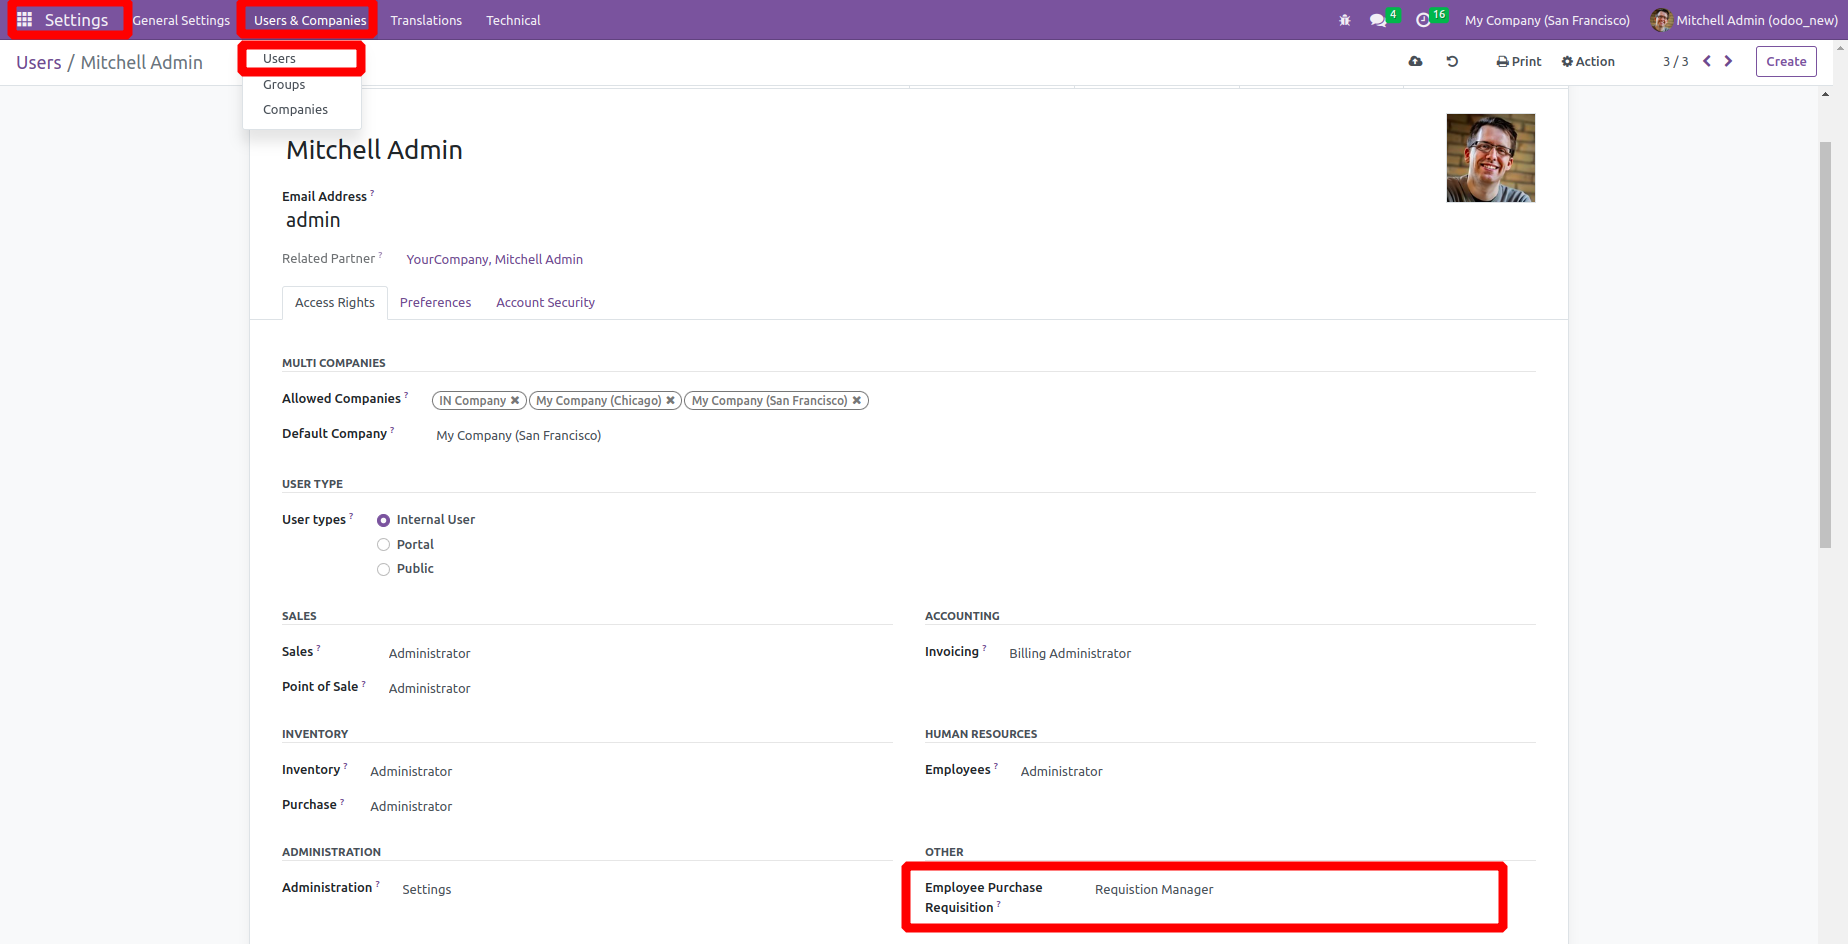The height and width of the screenshot is (944, 1848).
Task: Switch to the Access Rights tab
Action: (x=335, y=303)
